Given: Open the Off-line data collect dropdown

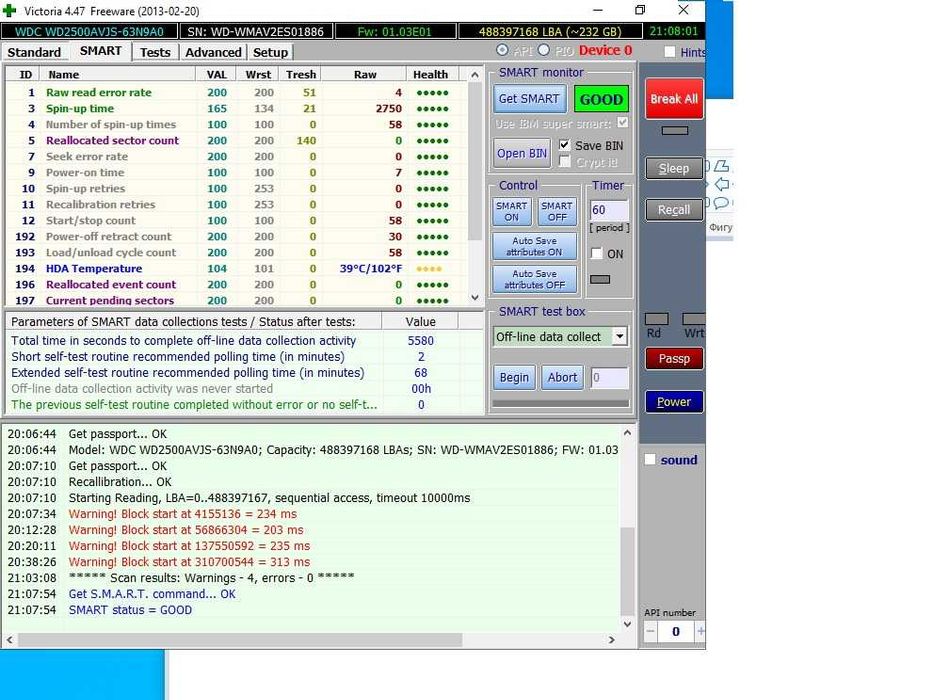Looking at the screenshot, I should pyautogui.click(x=620, y=336).
